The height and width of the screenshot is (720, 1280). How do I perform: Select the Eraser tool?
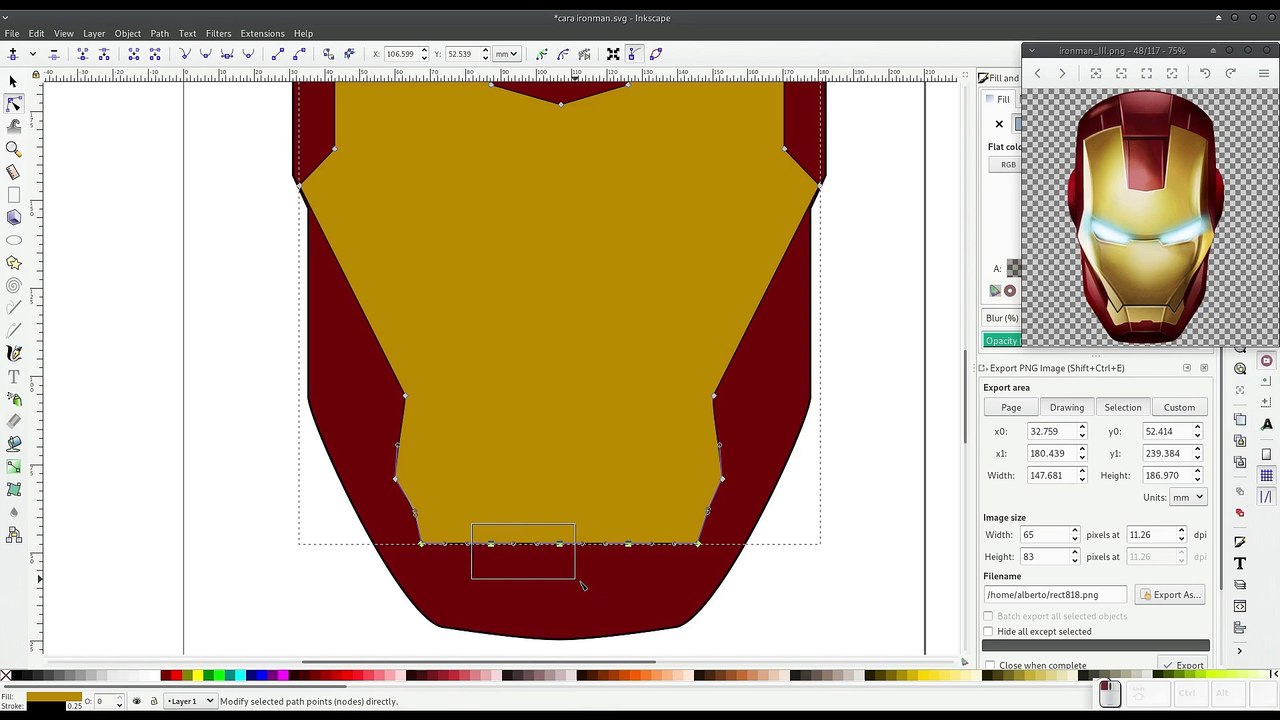[13, 421]
